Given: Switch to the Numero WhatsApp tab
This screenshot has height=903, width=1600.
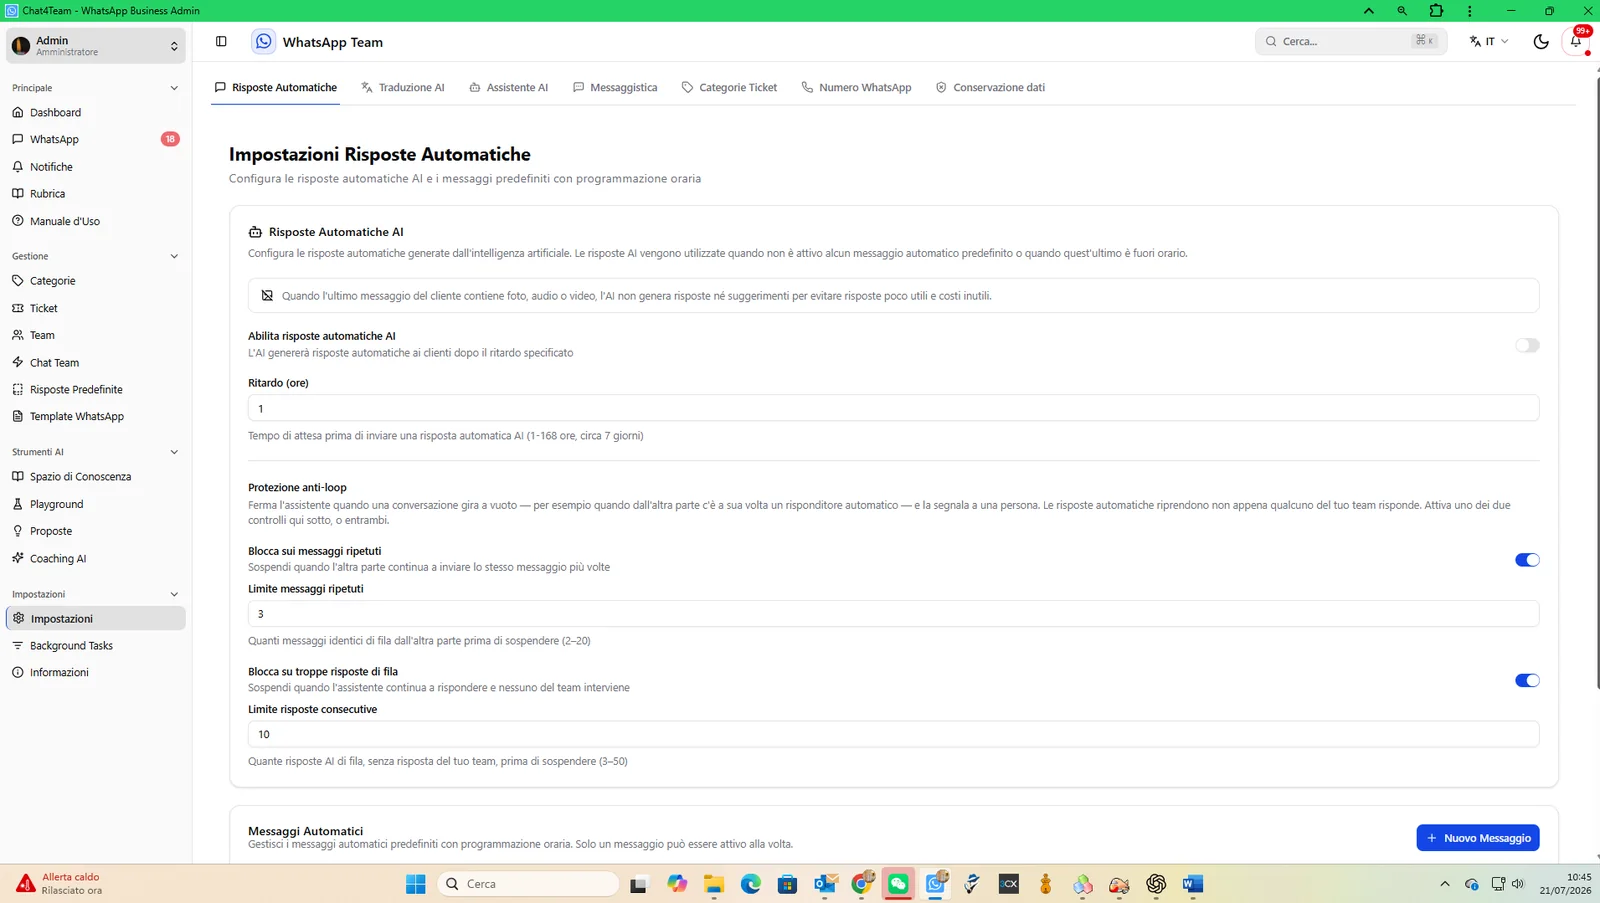Looking at the screenshot, I should (856, 88).
